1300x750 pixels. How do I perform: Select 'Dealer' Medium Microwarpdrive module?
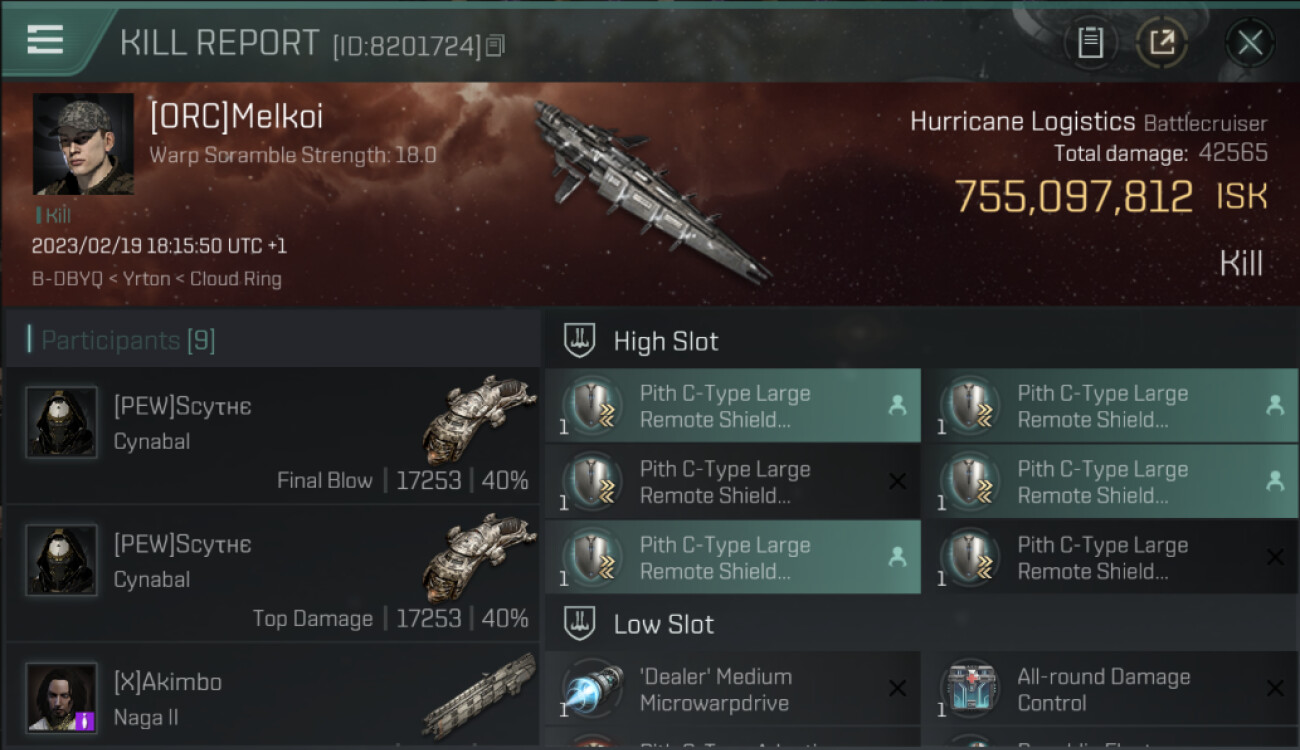tap(732, 689)
